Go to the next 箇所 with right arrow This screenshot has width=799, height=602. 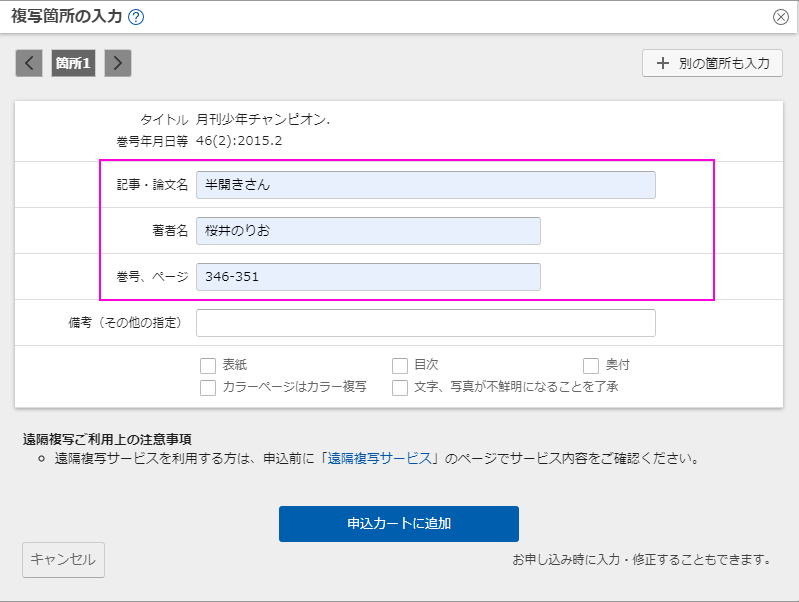(x=118, y=63)
